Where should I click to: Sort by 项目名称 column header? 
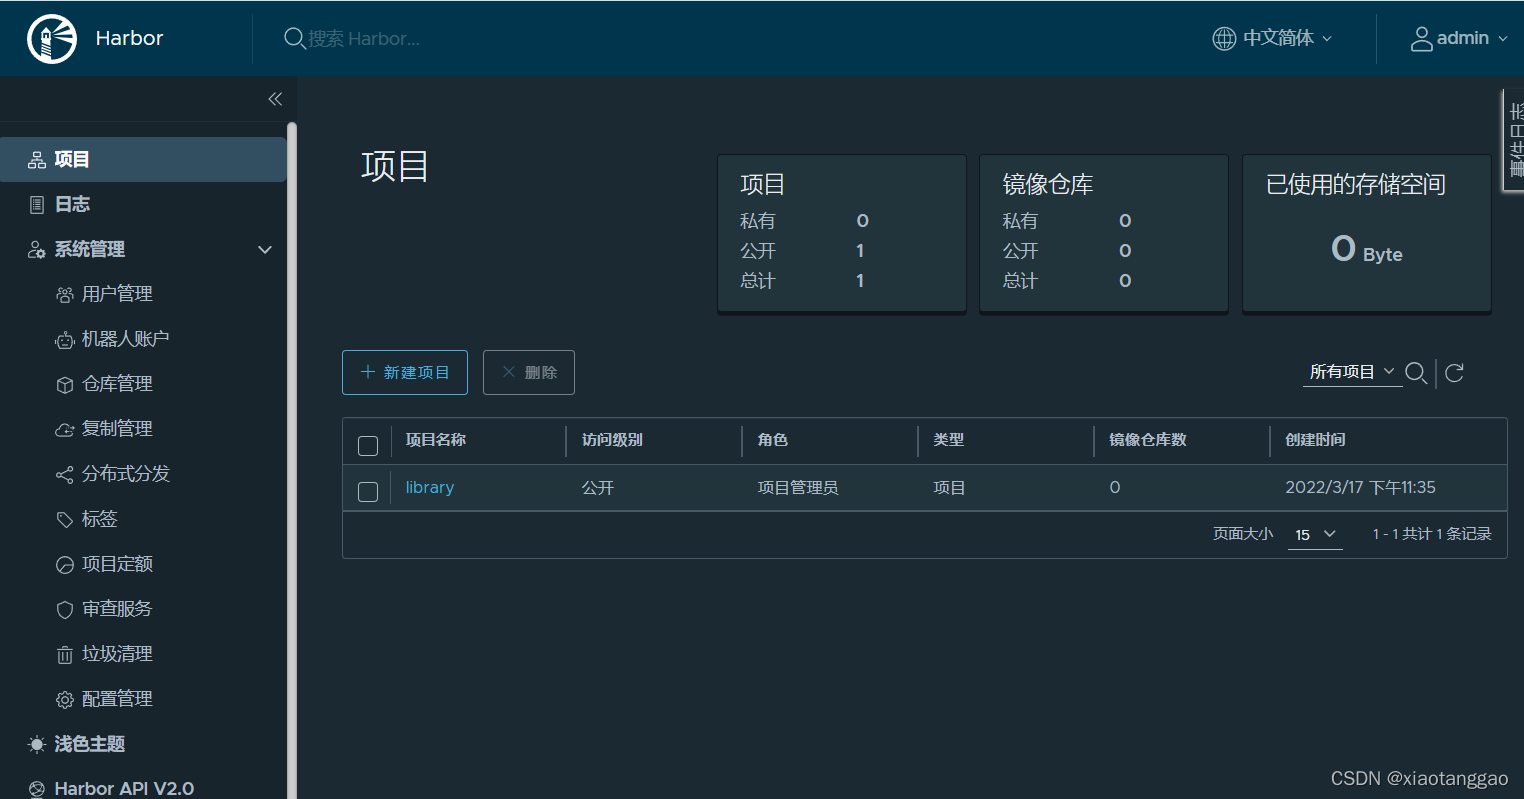click(x=436, y=440)
